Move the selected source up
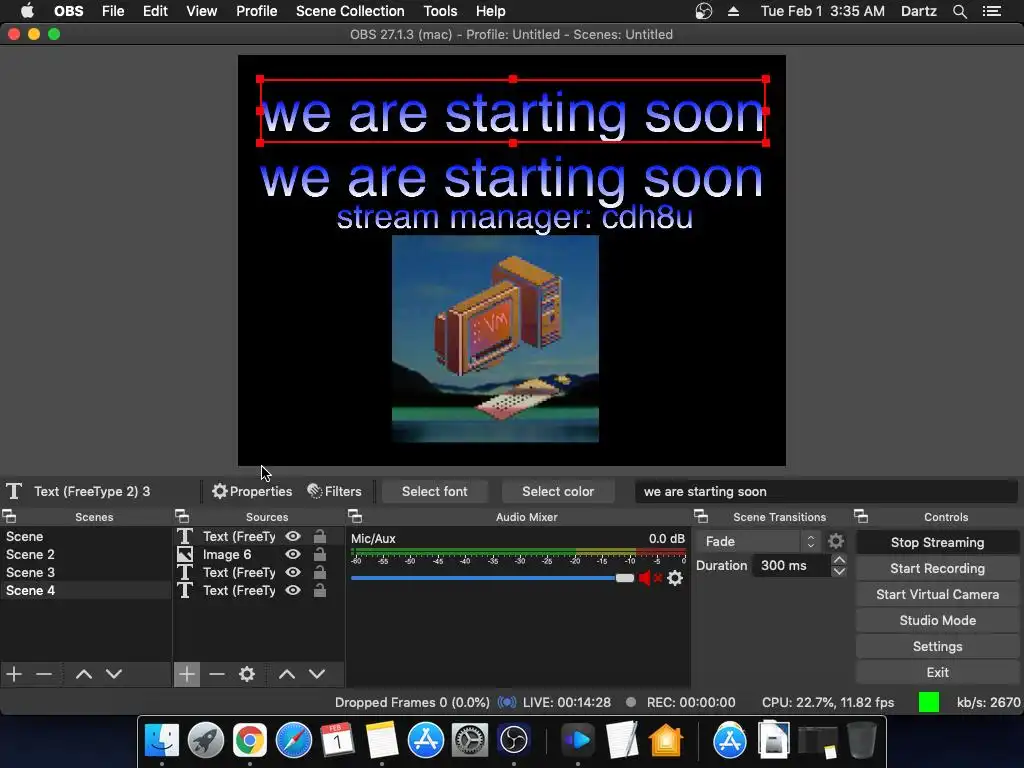 point(287,674)
